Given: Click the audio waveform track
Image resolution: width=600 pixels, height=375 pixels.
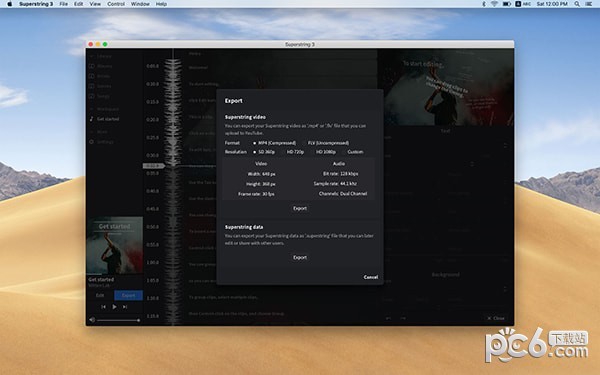Looking at the screenshot, I should (x=173, y=188).
